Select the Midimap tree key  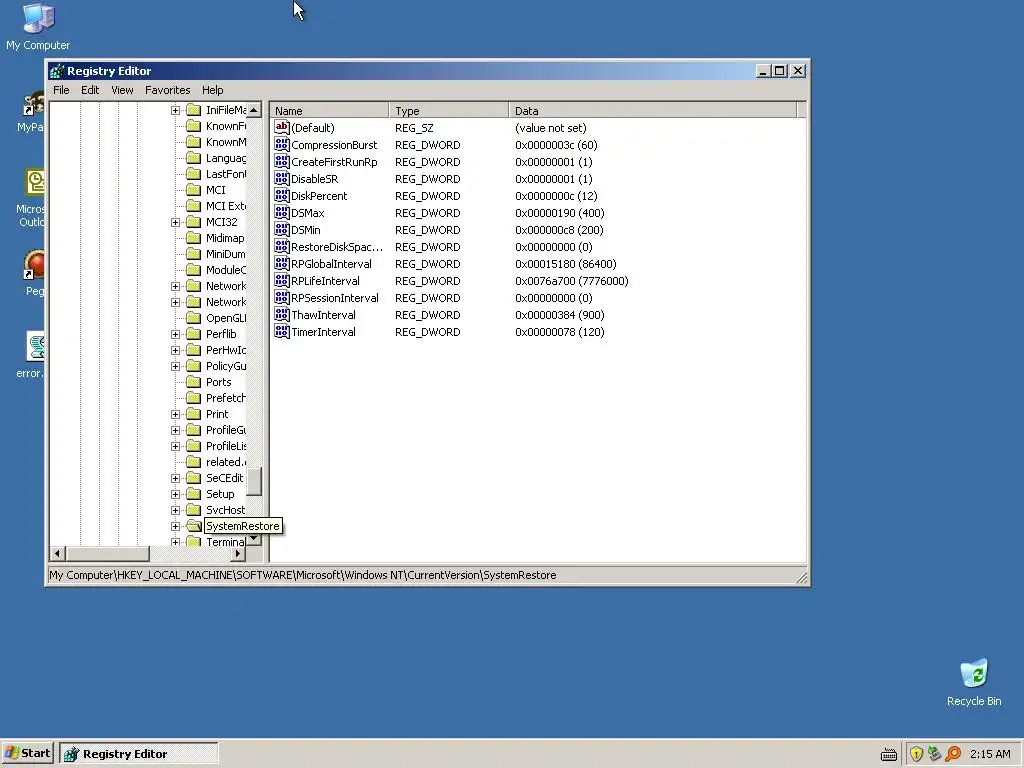pos(225,238)
